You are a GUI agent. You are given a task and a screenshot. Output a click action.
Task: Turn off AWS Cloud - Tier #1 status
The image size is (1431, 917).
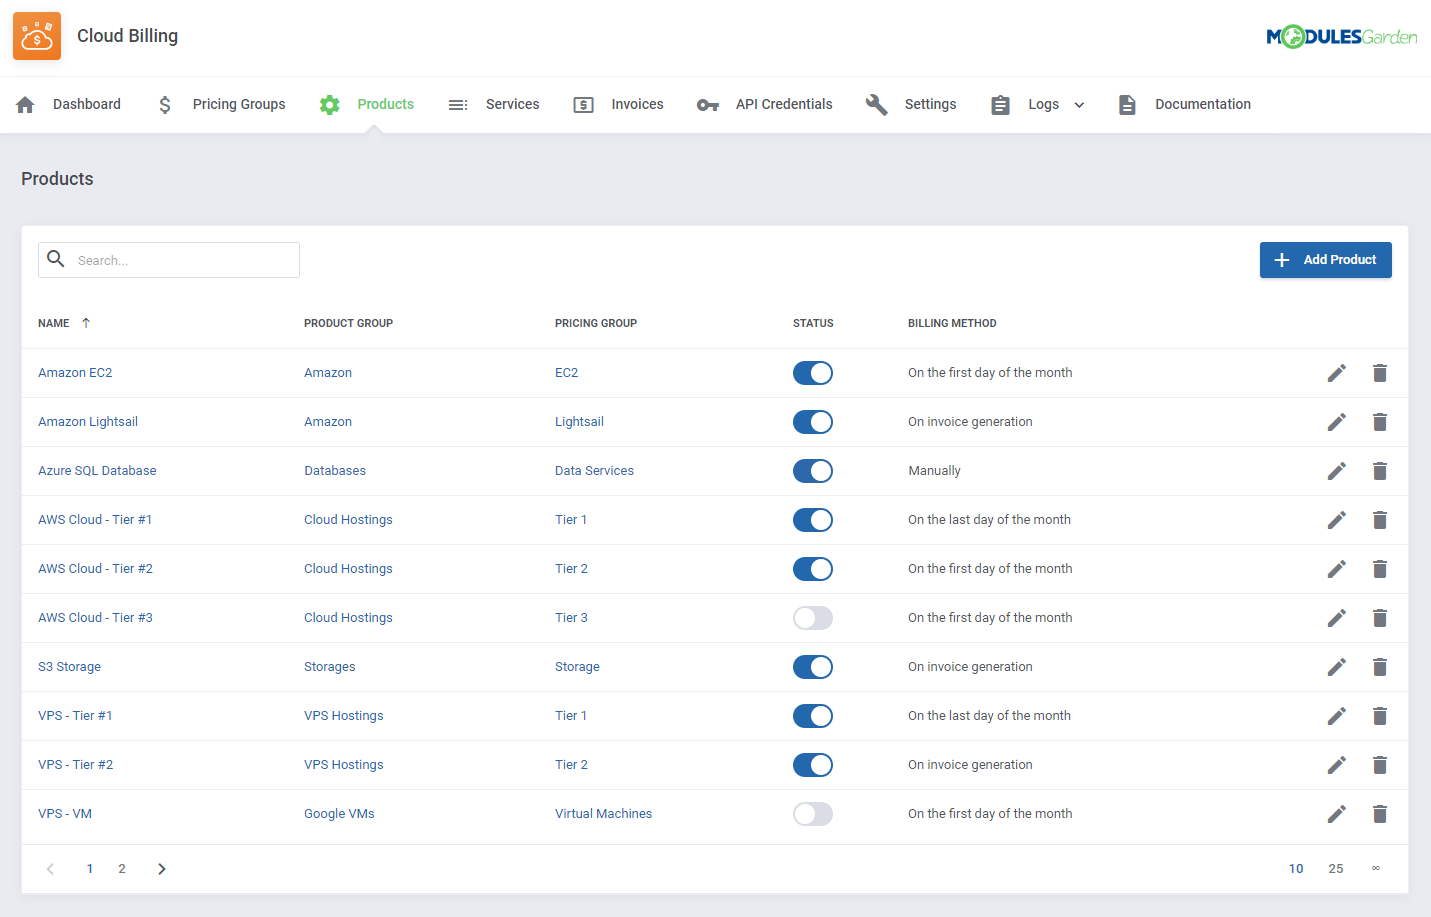(813, 520)
